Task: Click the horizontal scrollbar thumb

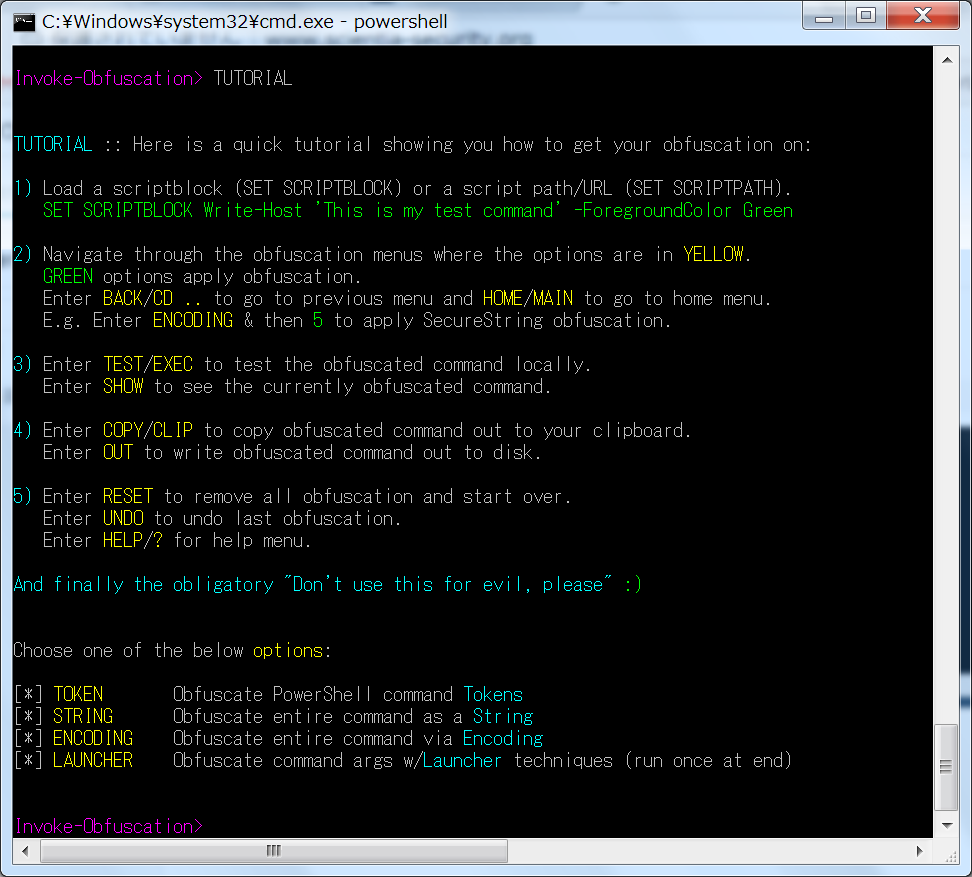Action: click(x=273, y=851)
